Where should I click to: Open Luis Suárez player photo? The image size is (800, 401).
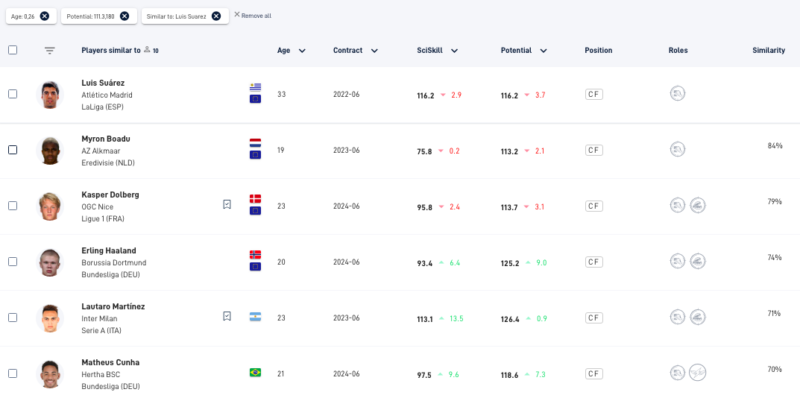pyautogui.click(x=50, y=94)
